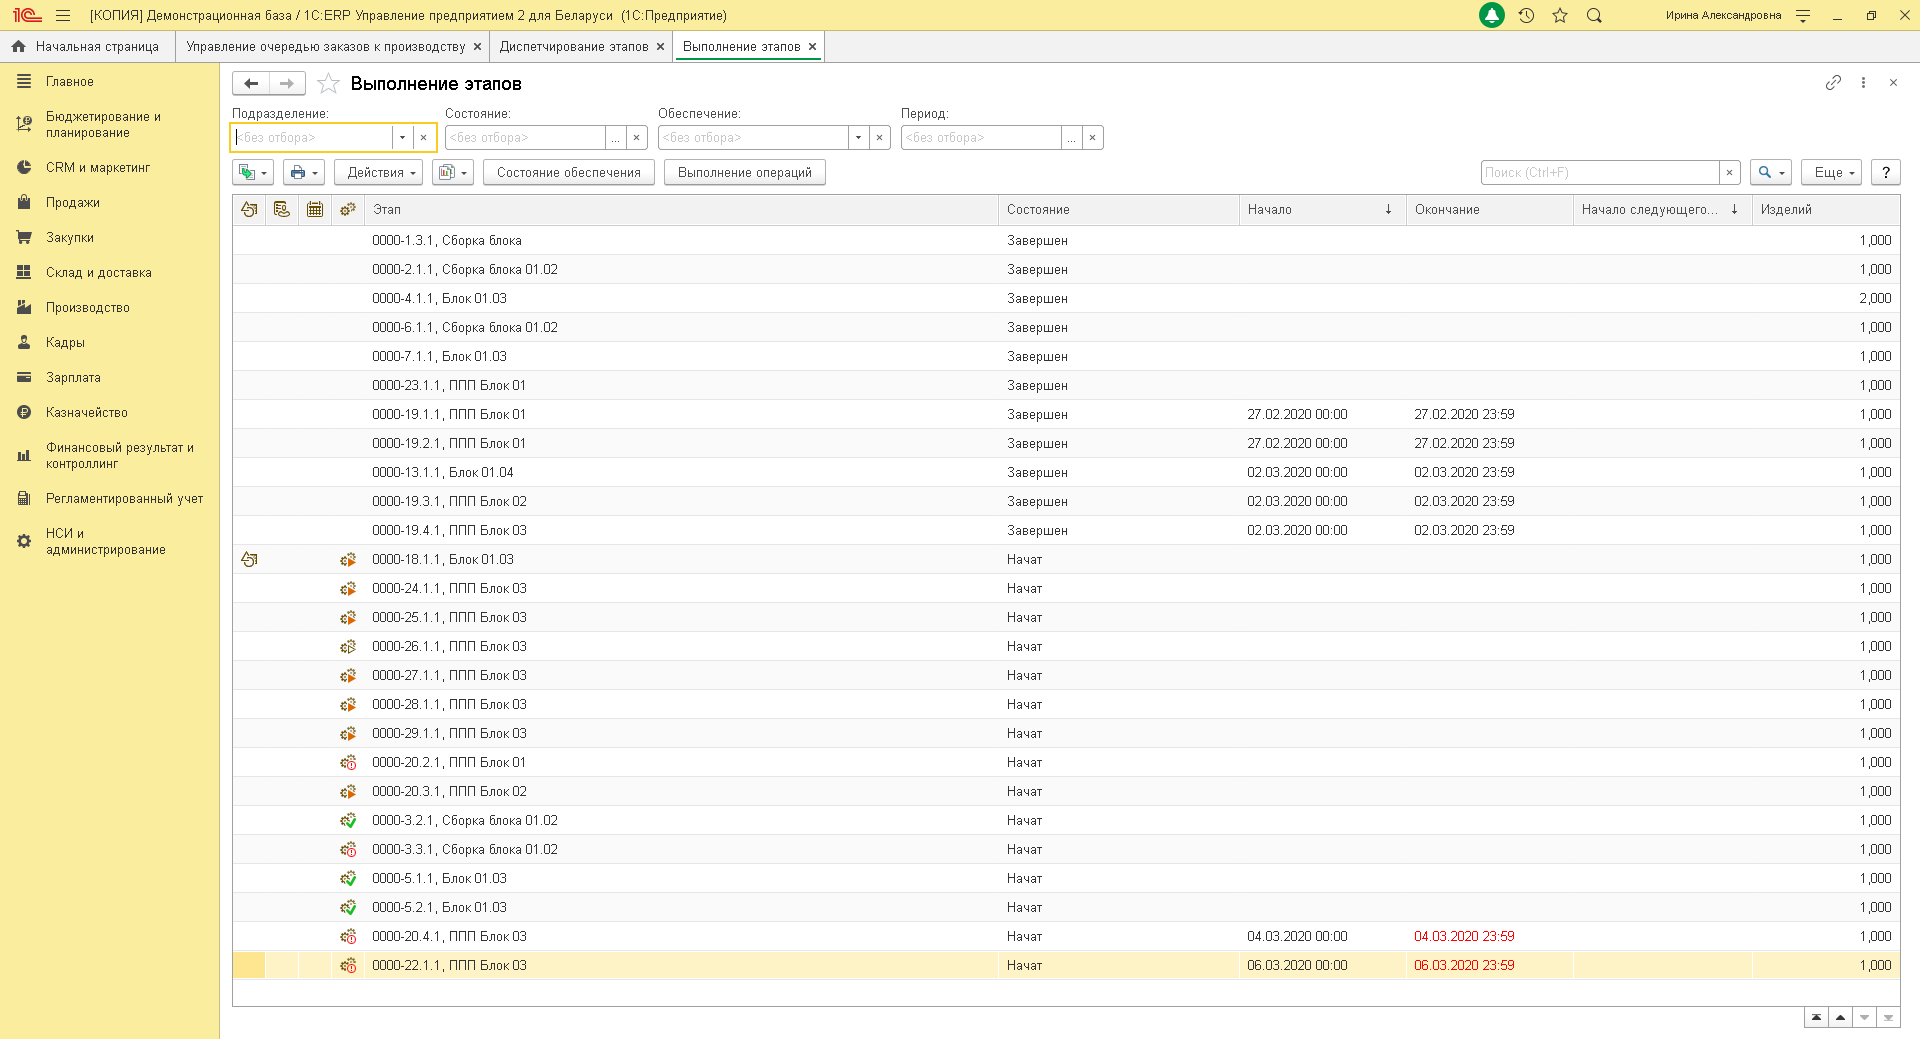Open the history icon in title bar
Screen dimensions: 1920x1039
pos(1526,16)
